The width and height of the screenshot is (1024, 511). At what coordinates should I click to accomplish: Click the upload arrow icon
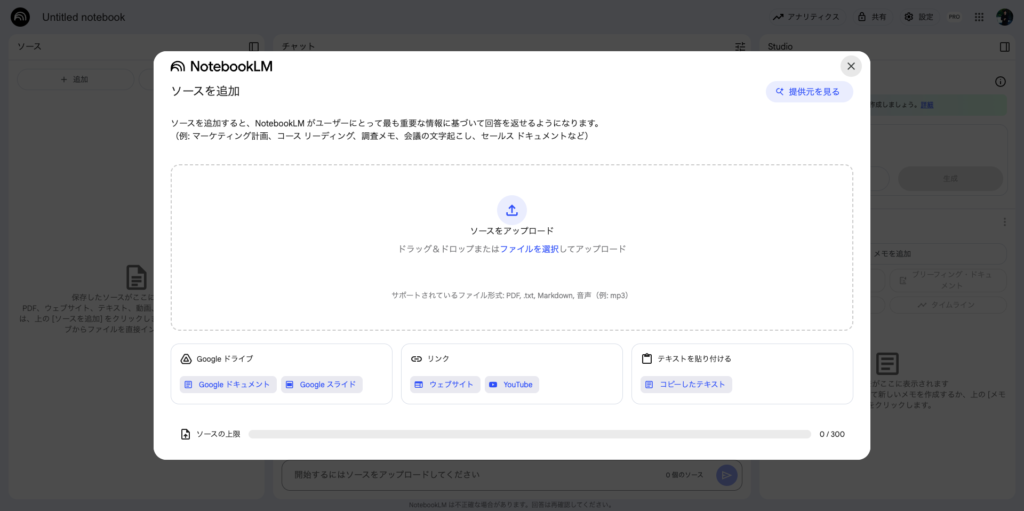pyautogui.click(x=512, y=210)
